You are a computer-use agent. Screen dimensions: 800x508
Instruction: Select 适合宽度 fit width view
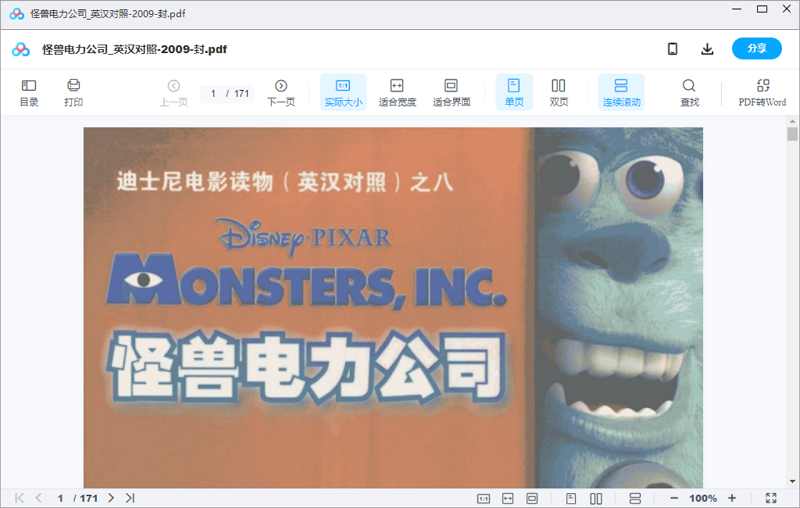(x=397, y=92)
